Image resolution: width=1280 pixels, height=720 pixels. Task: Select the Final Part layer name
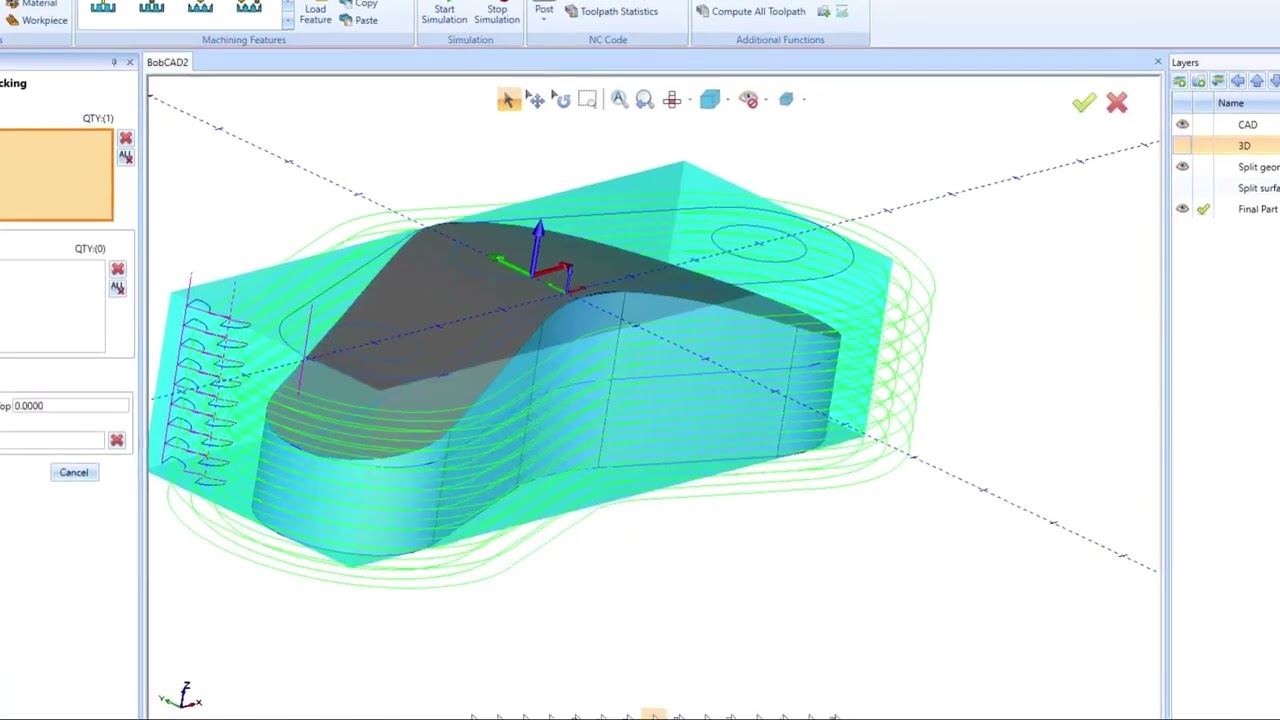(1257, 209)
